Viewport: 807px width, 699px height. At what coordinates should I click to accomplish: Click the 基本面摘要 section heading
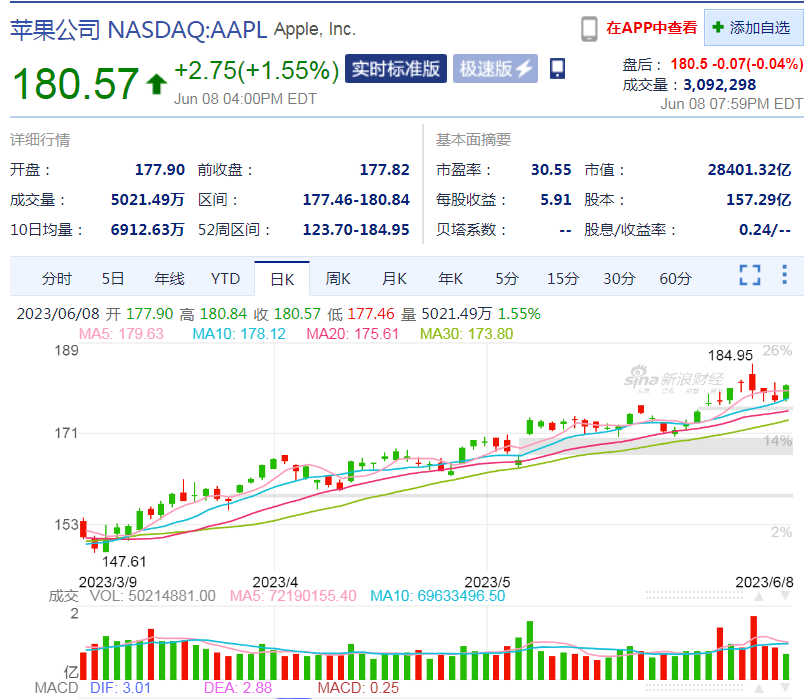click(473, 140)
